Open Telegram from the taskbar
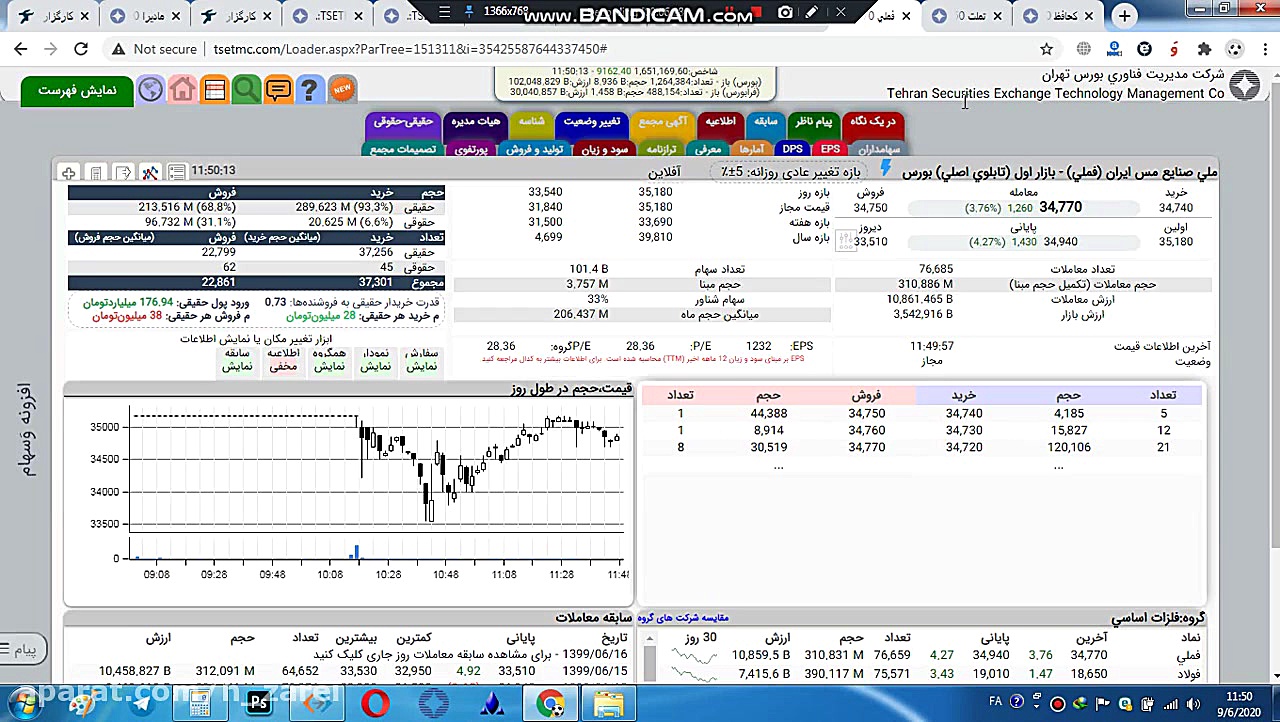 pyautogui.click(x=142, y=703)
